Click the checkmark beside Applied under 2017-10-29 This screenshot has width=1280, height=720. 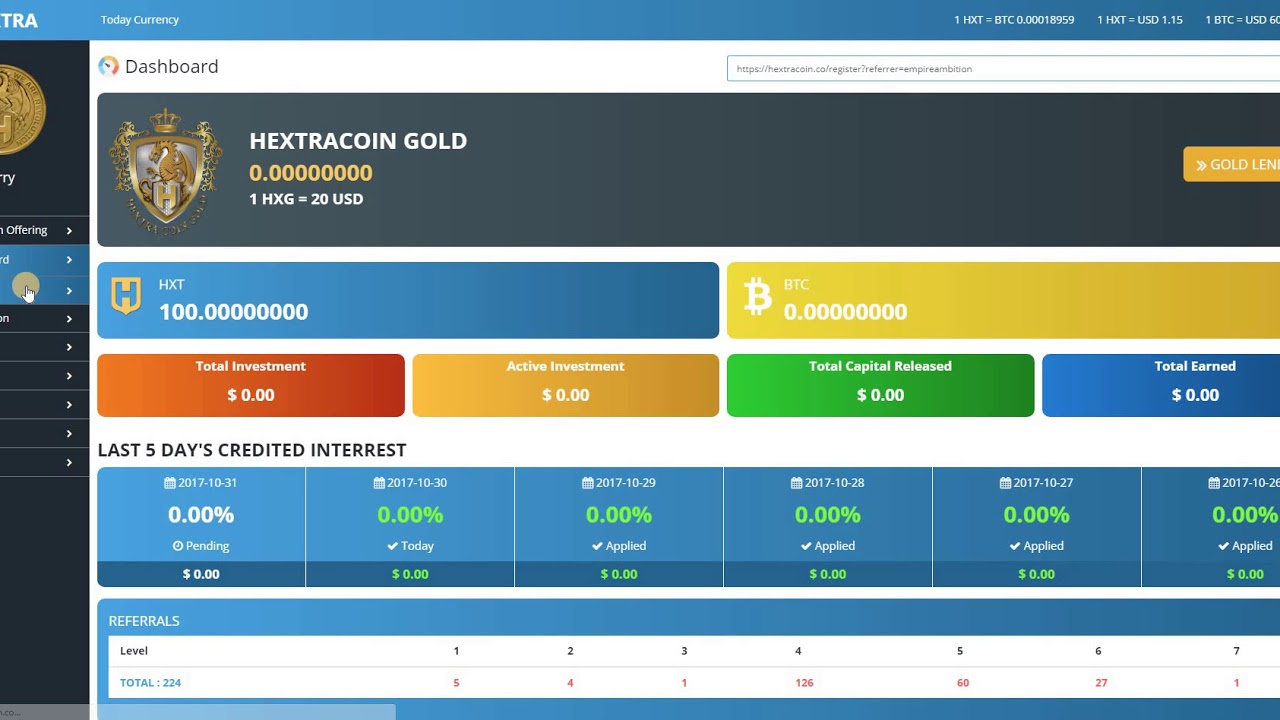point(597,546)
